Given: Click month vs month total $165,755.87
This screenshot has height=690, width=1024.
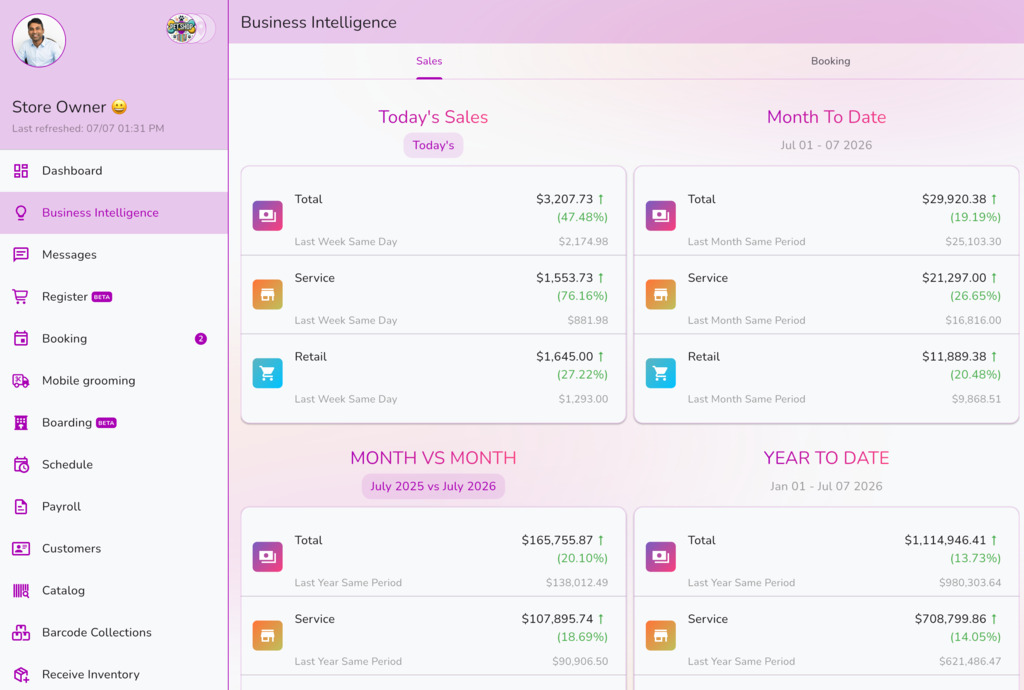Looking at the screenshot, I should click(x=557, y=541).
